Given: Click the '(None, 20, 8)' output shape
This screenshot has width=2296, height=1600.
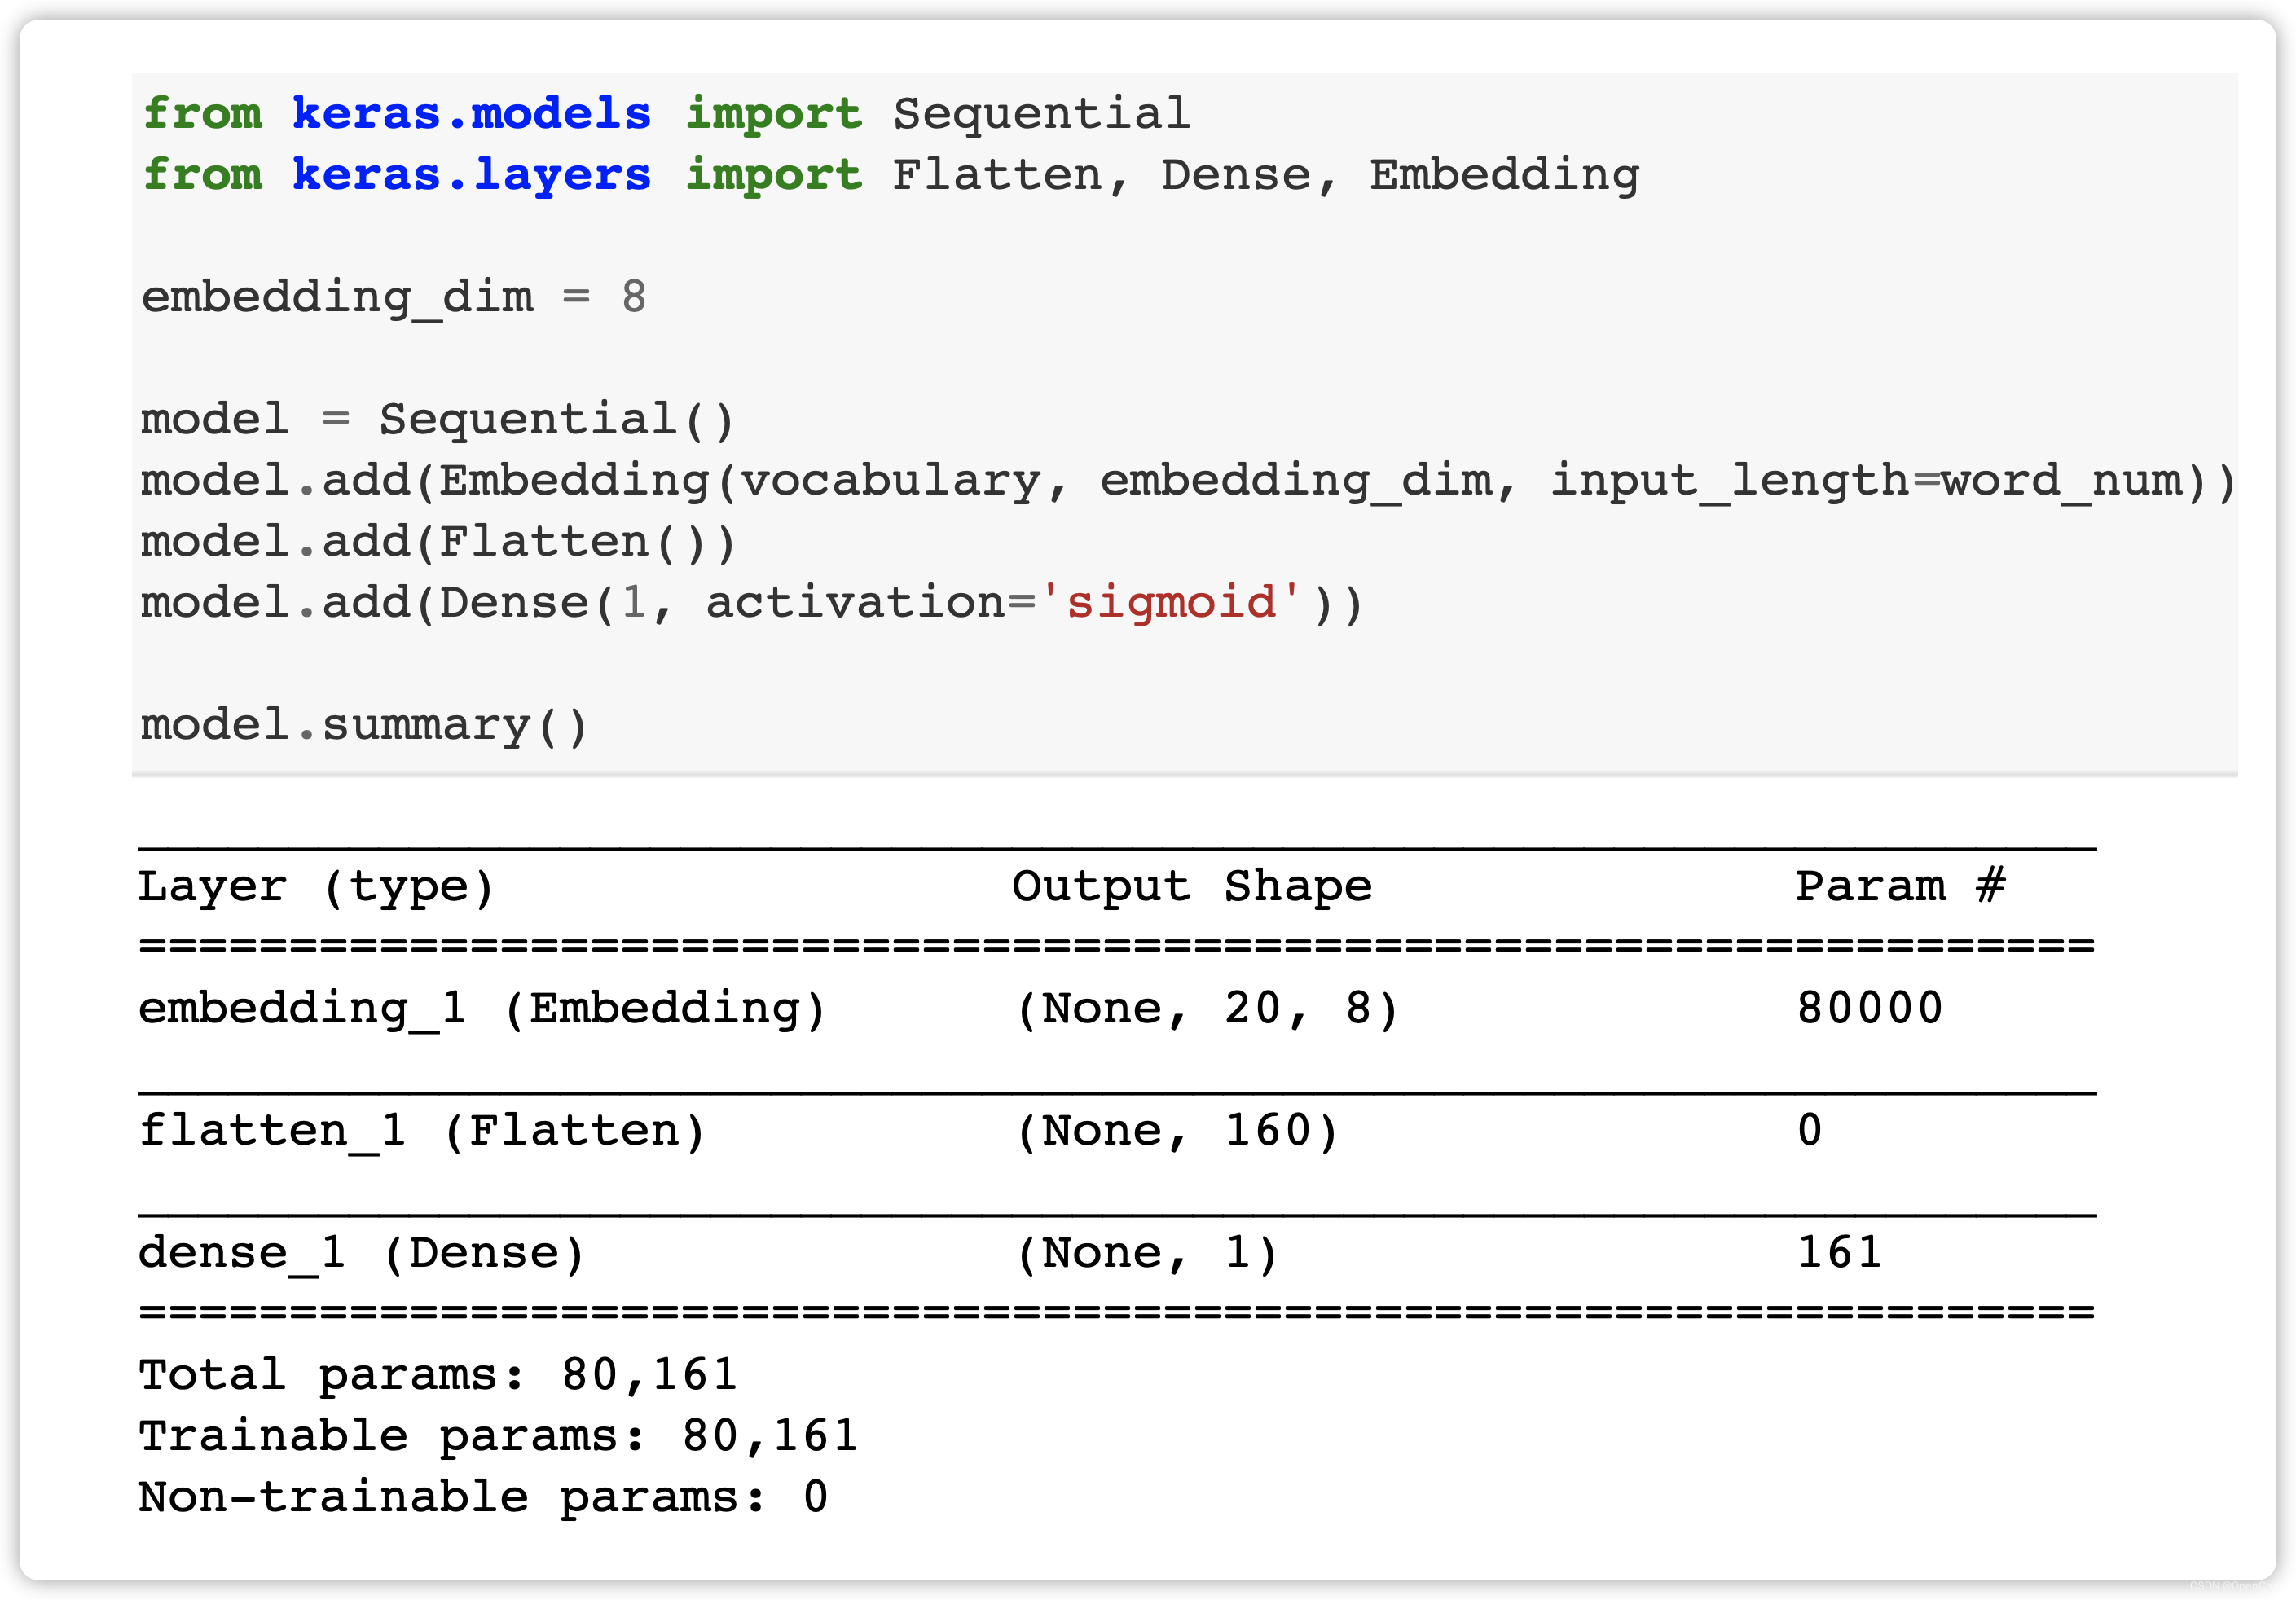Looking at the screenshot, I should pos(1207,1009).
